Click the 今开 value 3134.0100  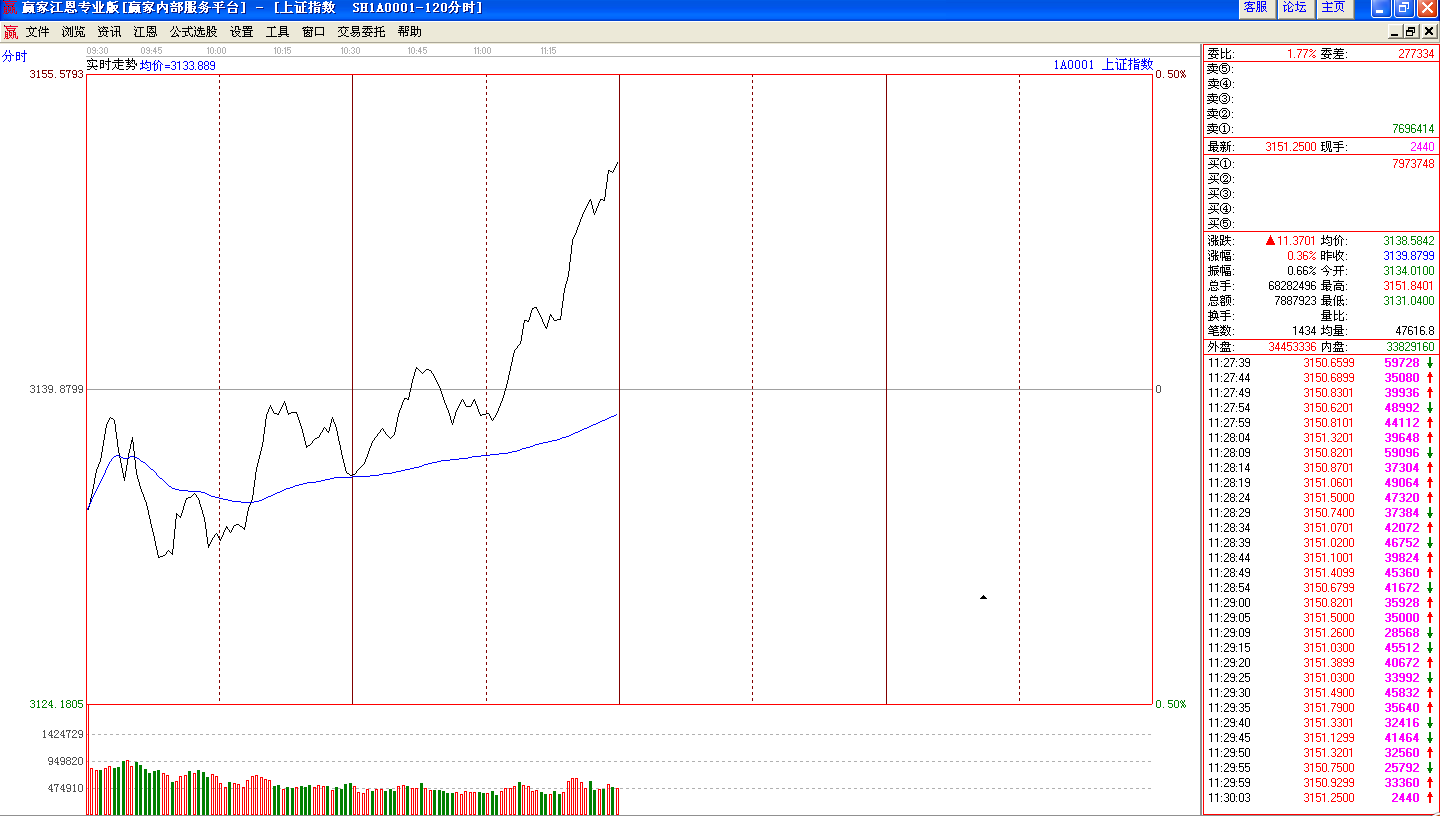[x=1410, y=271]
